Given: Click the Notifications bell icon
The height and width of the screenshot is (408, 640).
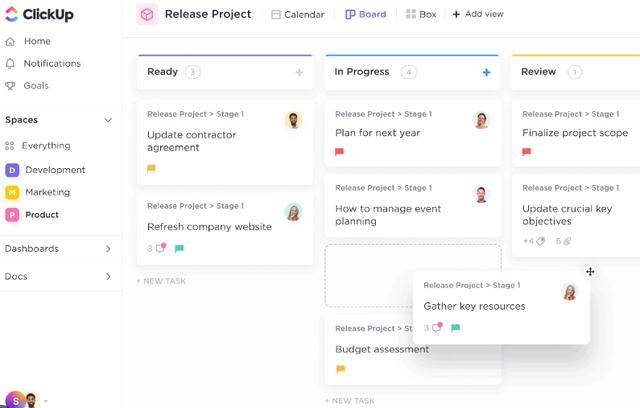Looking at the screenshot, I should click(10, 64).
